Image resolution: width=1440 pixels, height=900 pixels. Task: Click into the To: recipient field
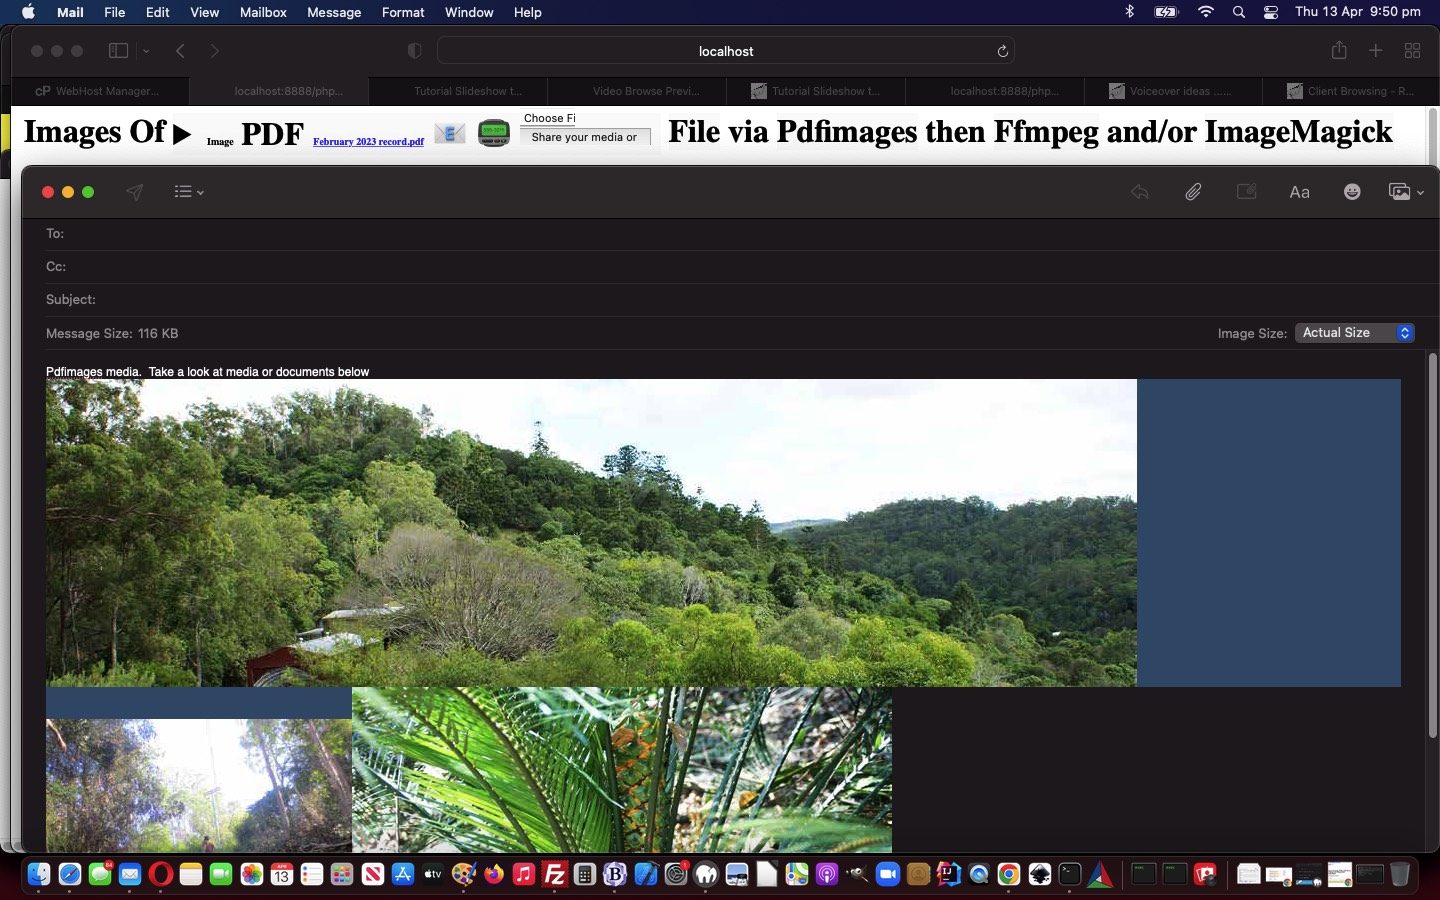point(700,234)
